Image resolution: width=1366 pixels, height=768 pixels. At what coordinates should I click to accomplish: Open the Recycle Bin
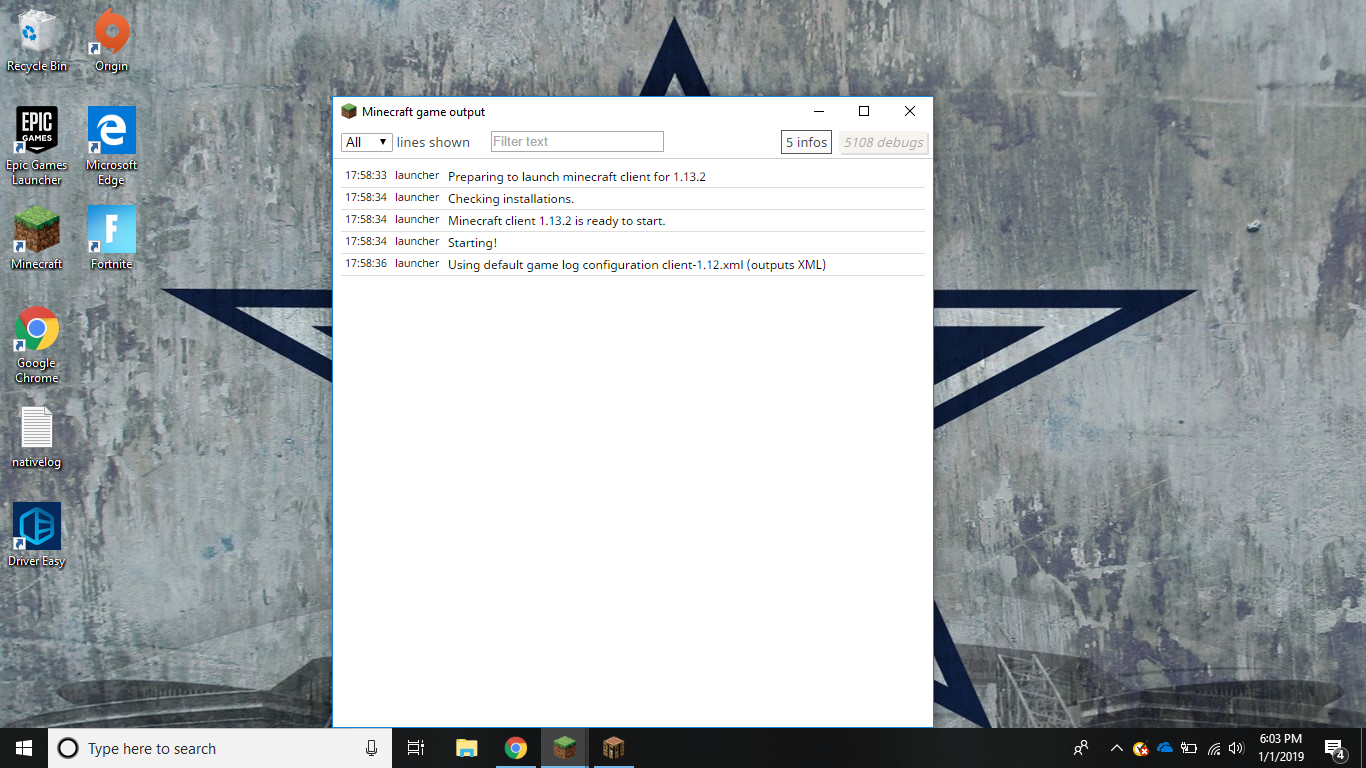tap(37, 40)
